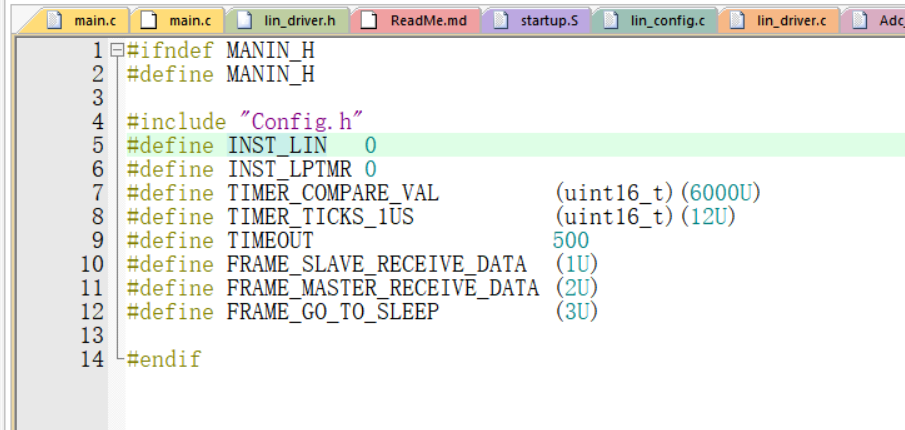Screen dimensions: 905x430
Task: Click the TIMER_COMPARE_VAL macro name
Action: coord(333,193)
